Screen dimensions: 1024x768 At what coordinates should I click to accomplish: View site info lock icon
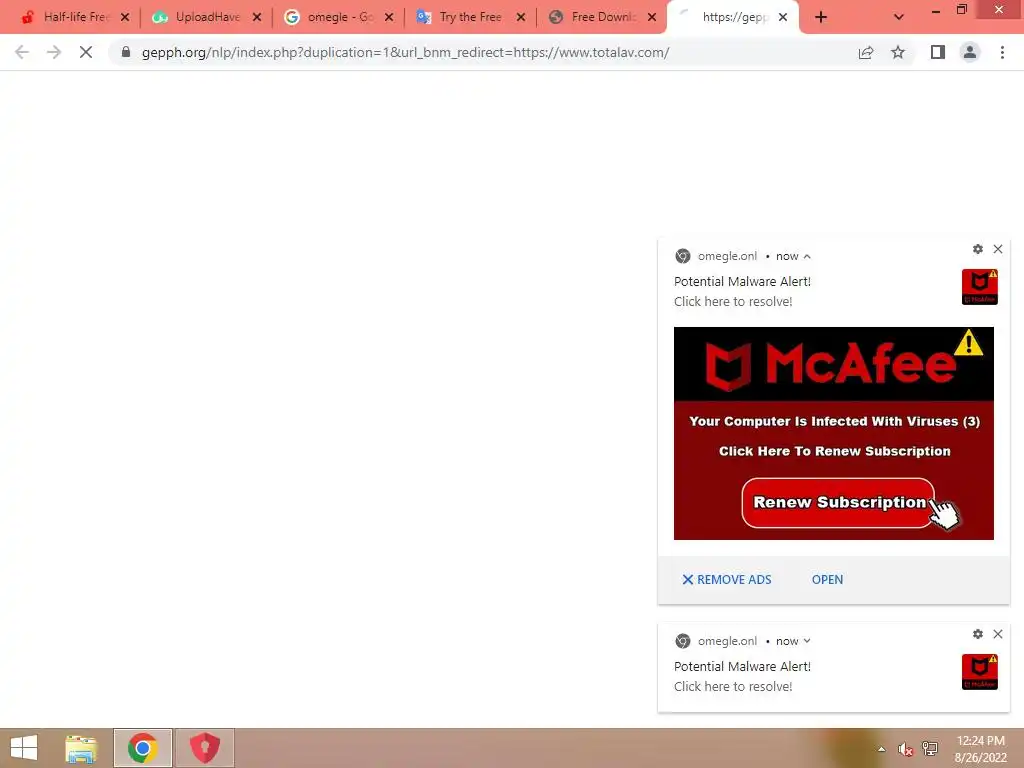tap(126, 52)
